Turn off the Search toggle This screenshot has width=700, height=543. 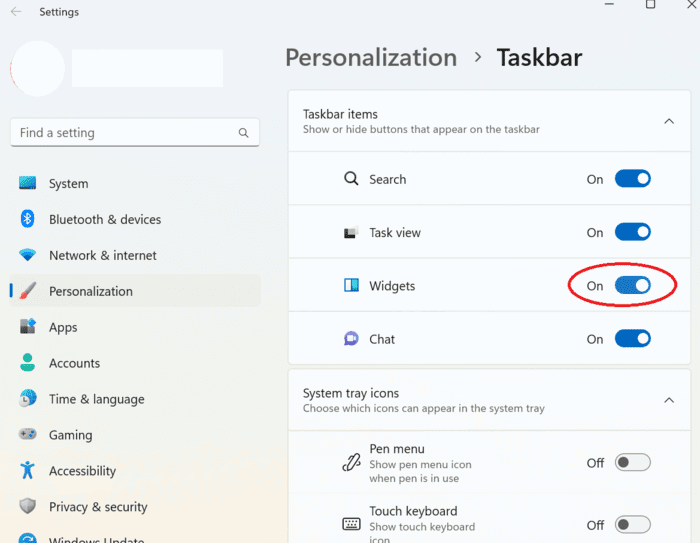coord(633,179)
